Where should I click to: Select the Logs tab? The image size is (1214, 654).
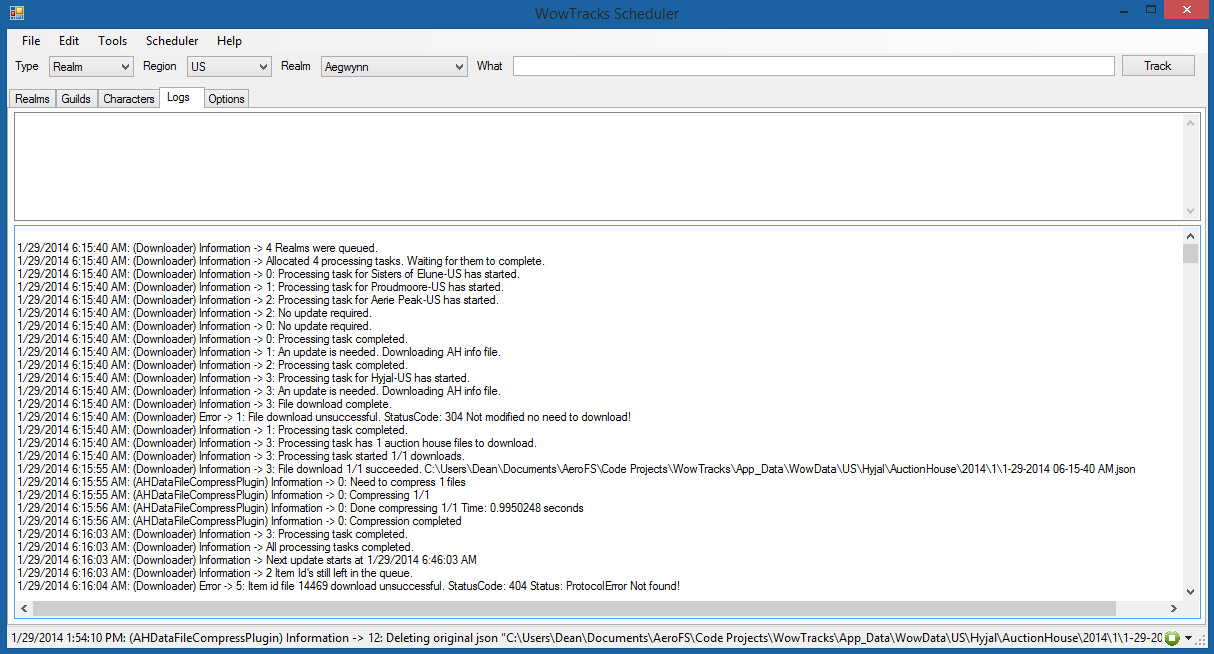tap(179, 97)
